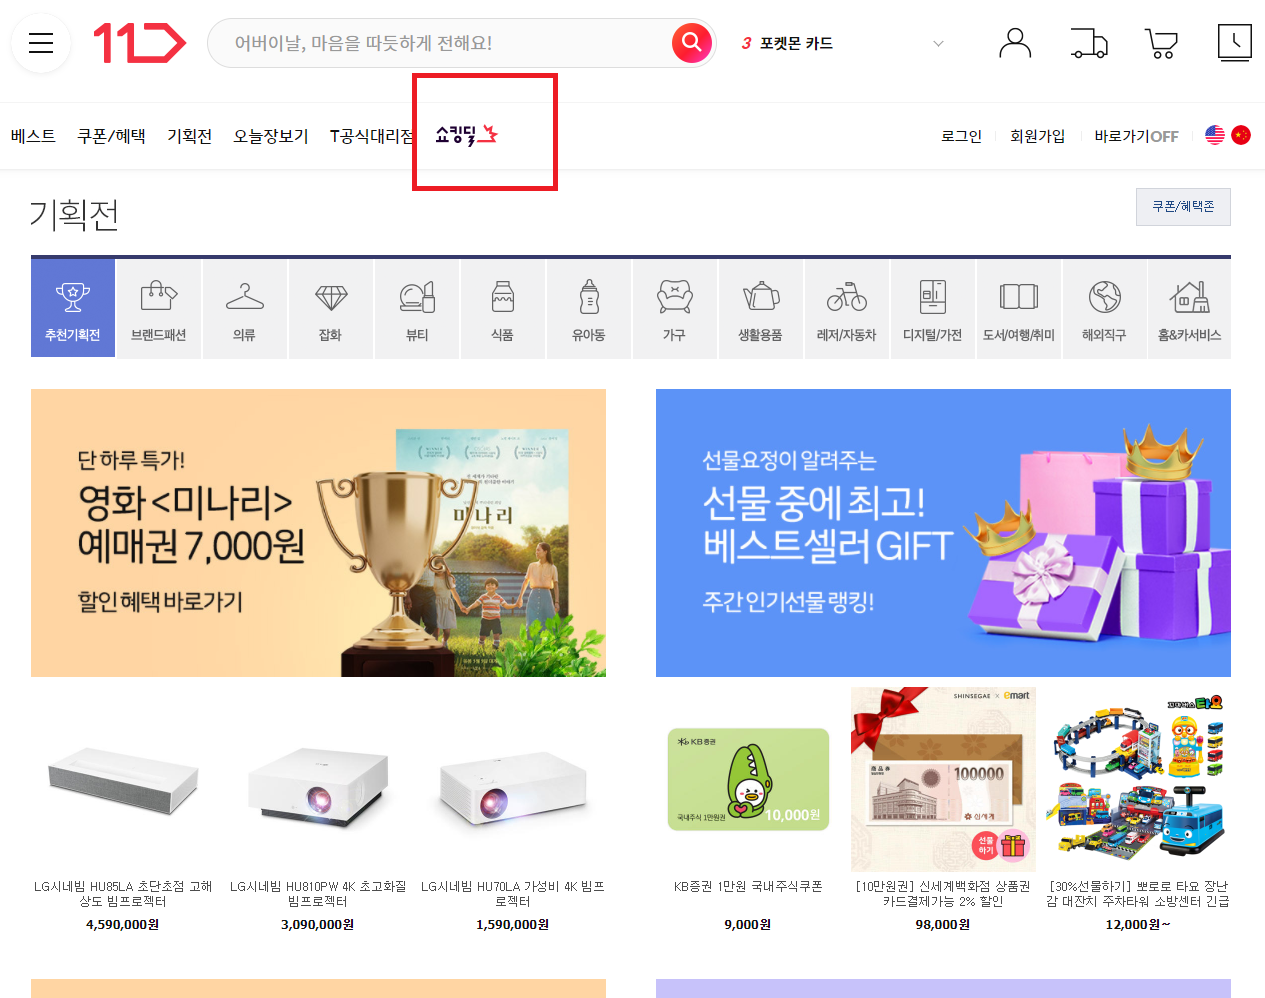
Task: Click the 쇼킹딜 logo in navigation
Action: tap(466, 134)
